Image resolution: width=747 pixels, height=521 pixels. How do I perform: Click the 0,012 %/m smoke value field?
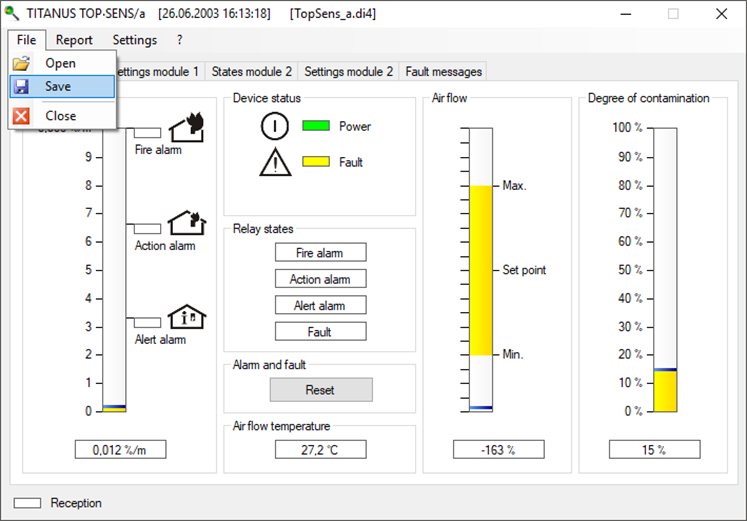tap(121, 450)
